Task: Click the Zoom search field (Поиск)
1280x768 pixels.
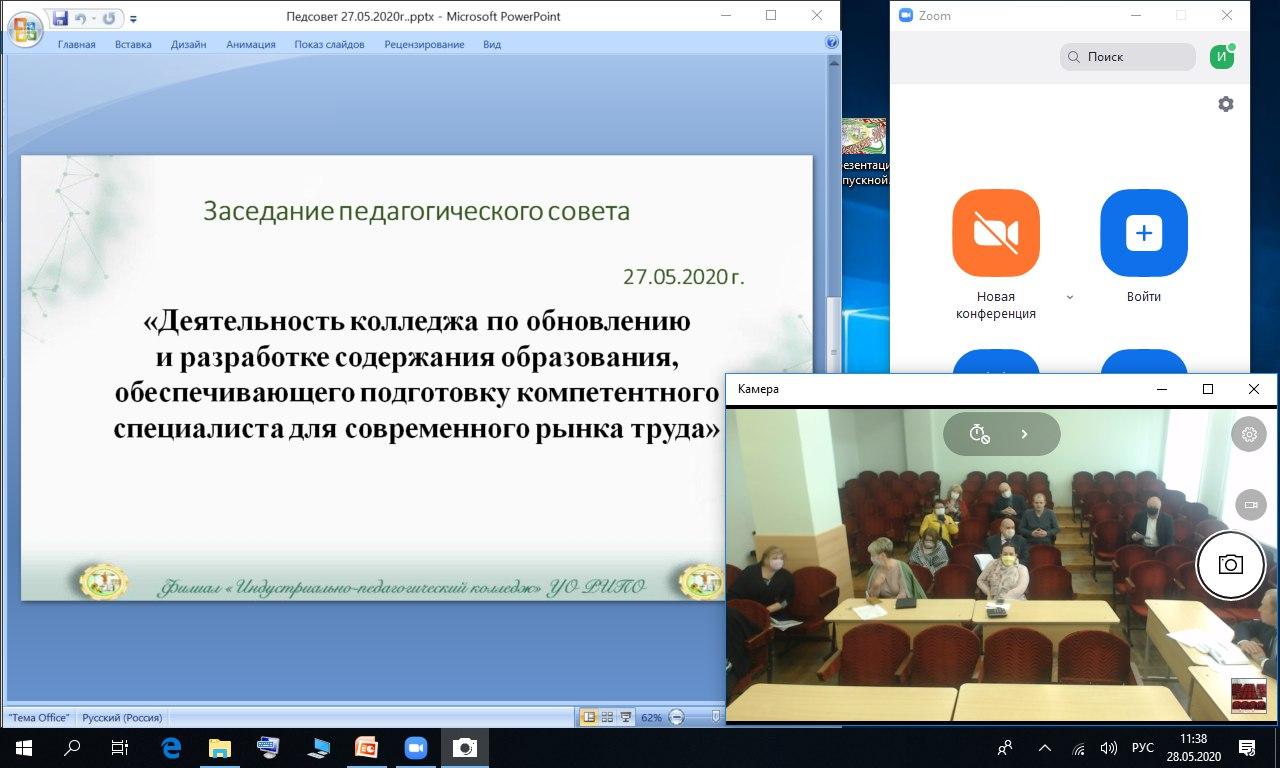Action: tap(1128, 57)
